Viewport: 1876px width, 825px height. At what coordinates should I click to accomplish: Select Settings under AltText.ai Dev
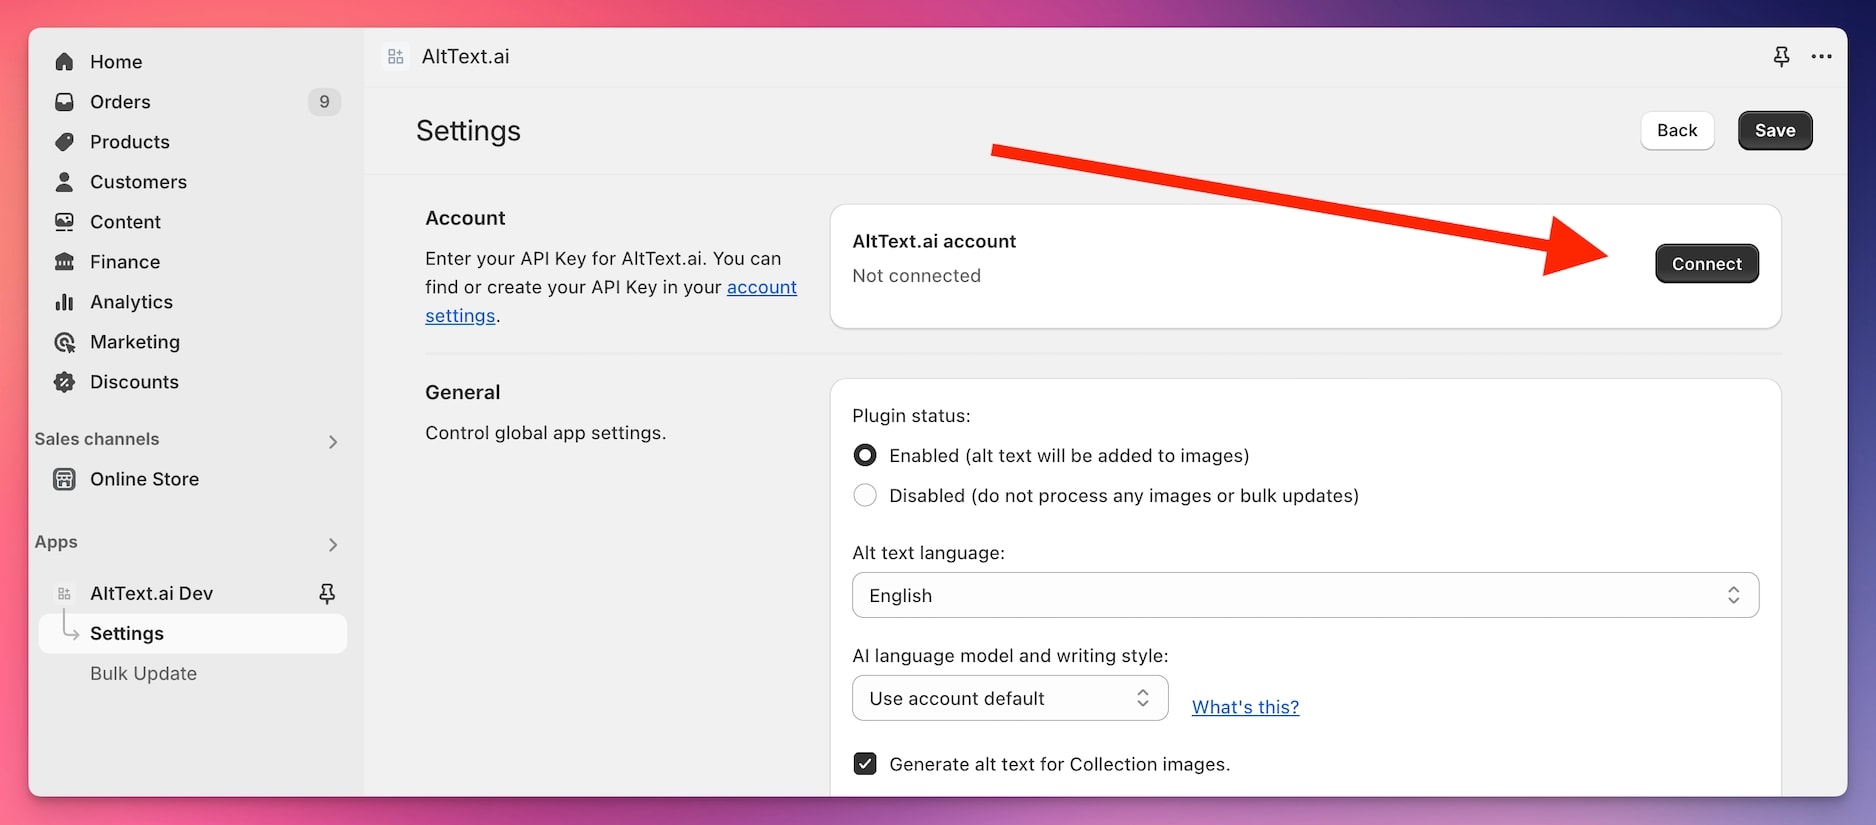point(192,634)
